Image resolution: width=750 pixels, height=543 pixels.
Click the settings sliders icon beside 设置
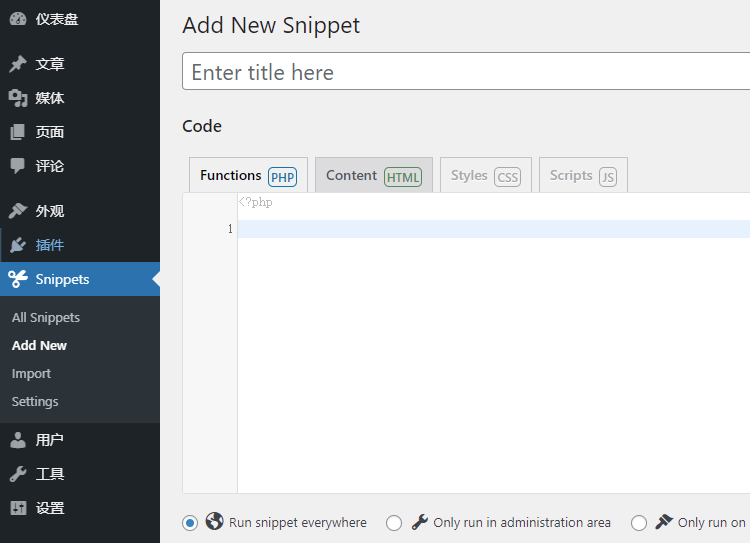click(18, 508)
